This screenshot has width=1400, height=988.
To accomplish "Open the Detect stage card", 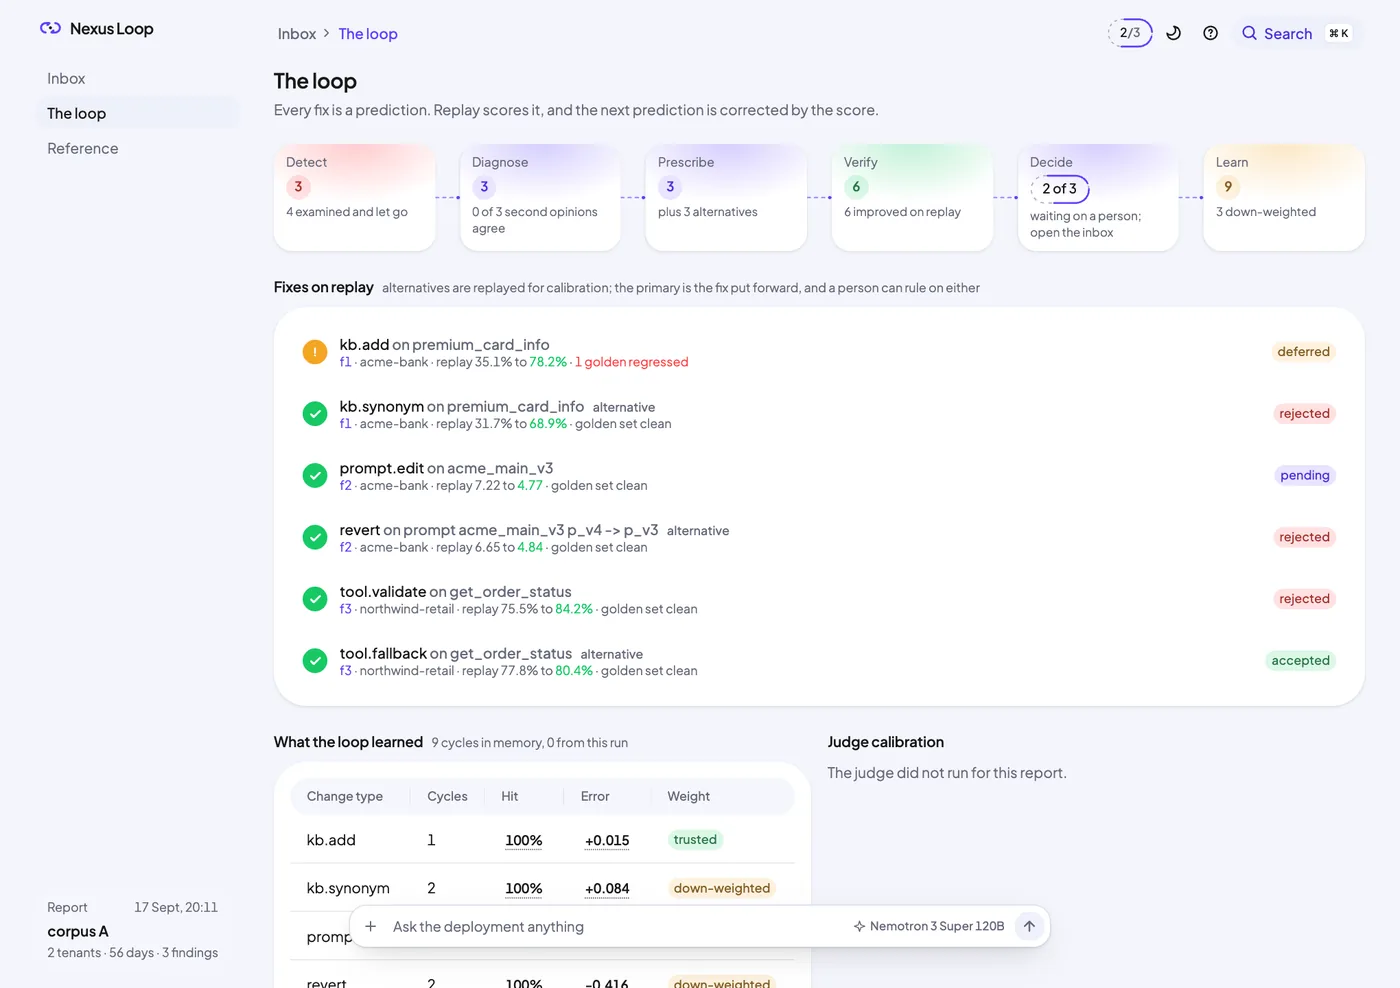I will (x=354, y=197).
